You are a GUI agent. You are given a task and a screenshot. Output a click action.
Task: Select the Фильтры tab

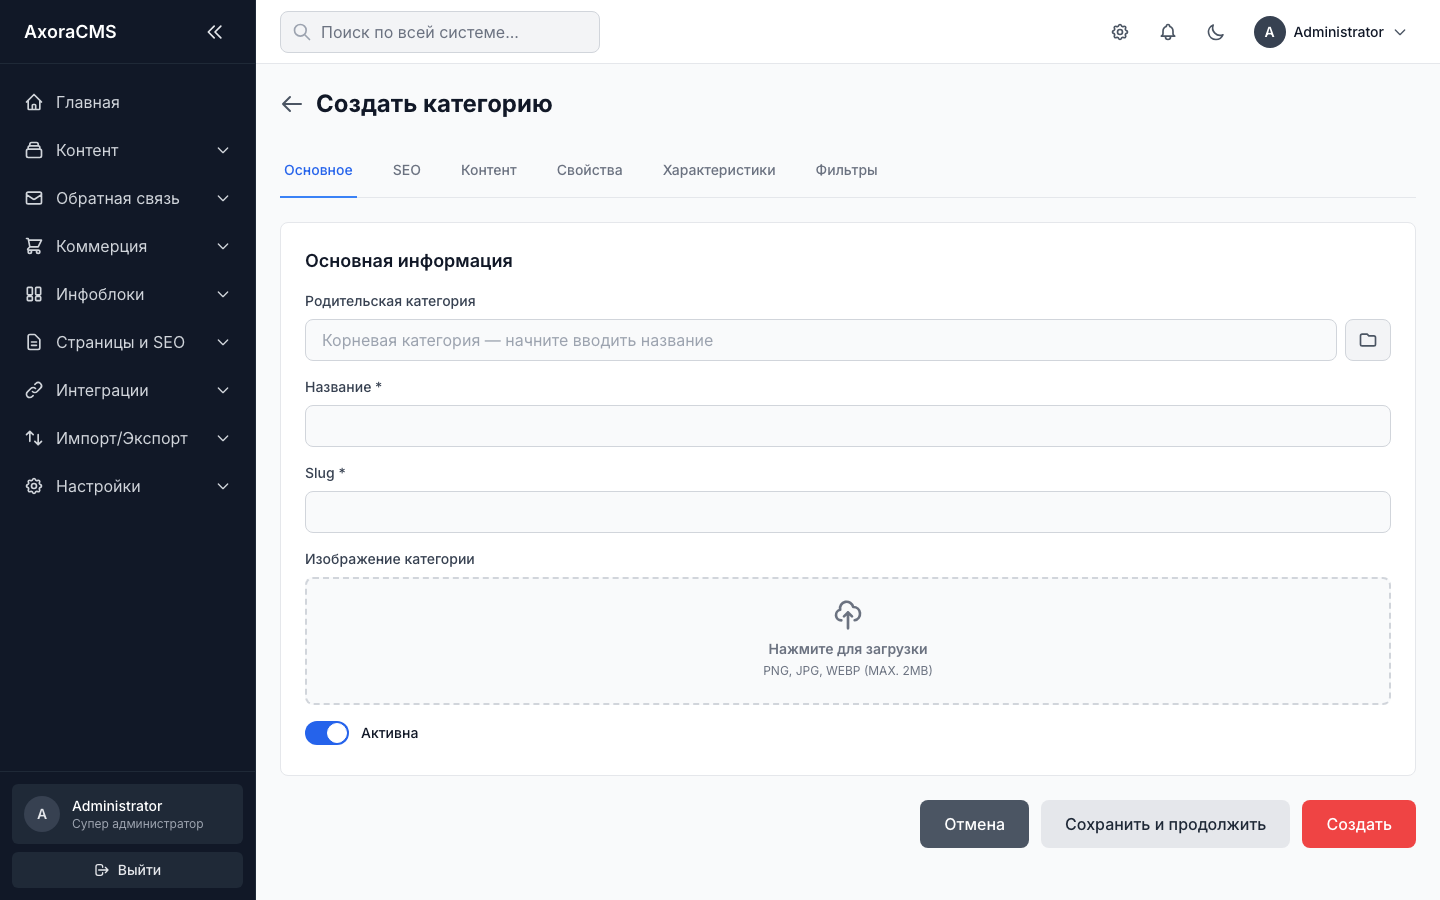point(847,170)
